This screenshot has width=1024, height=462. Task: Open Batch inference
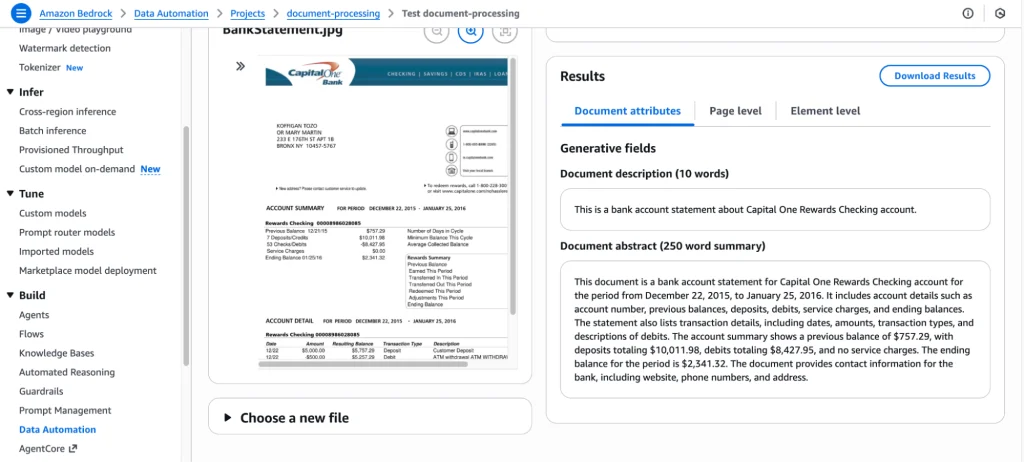[x=52, y=131]
